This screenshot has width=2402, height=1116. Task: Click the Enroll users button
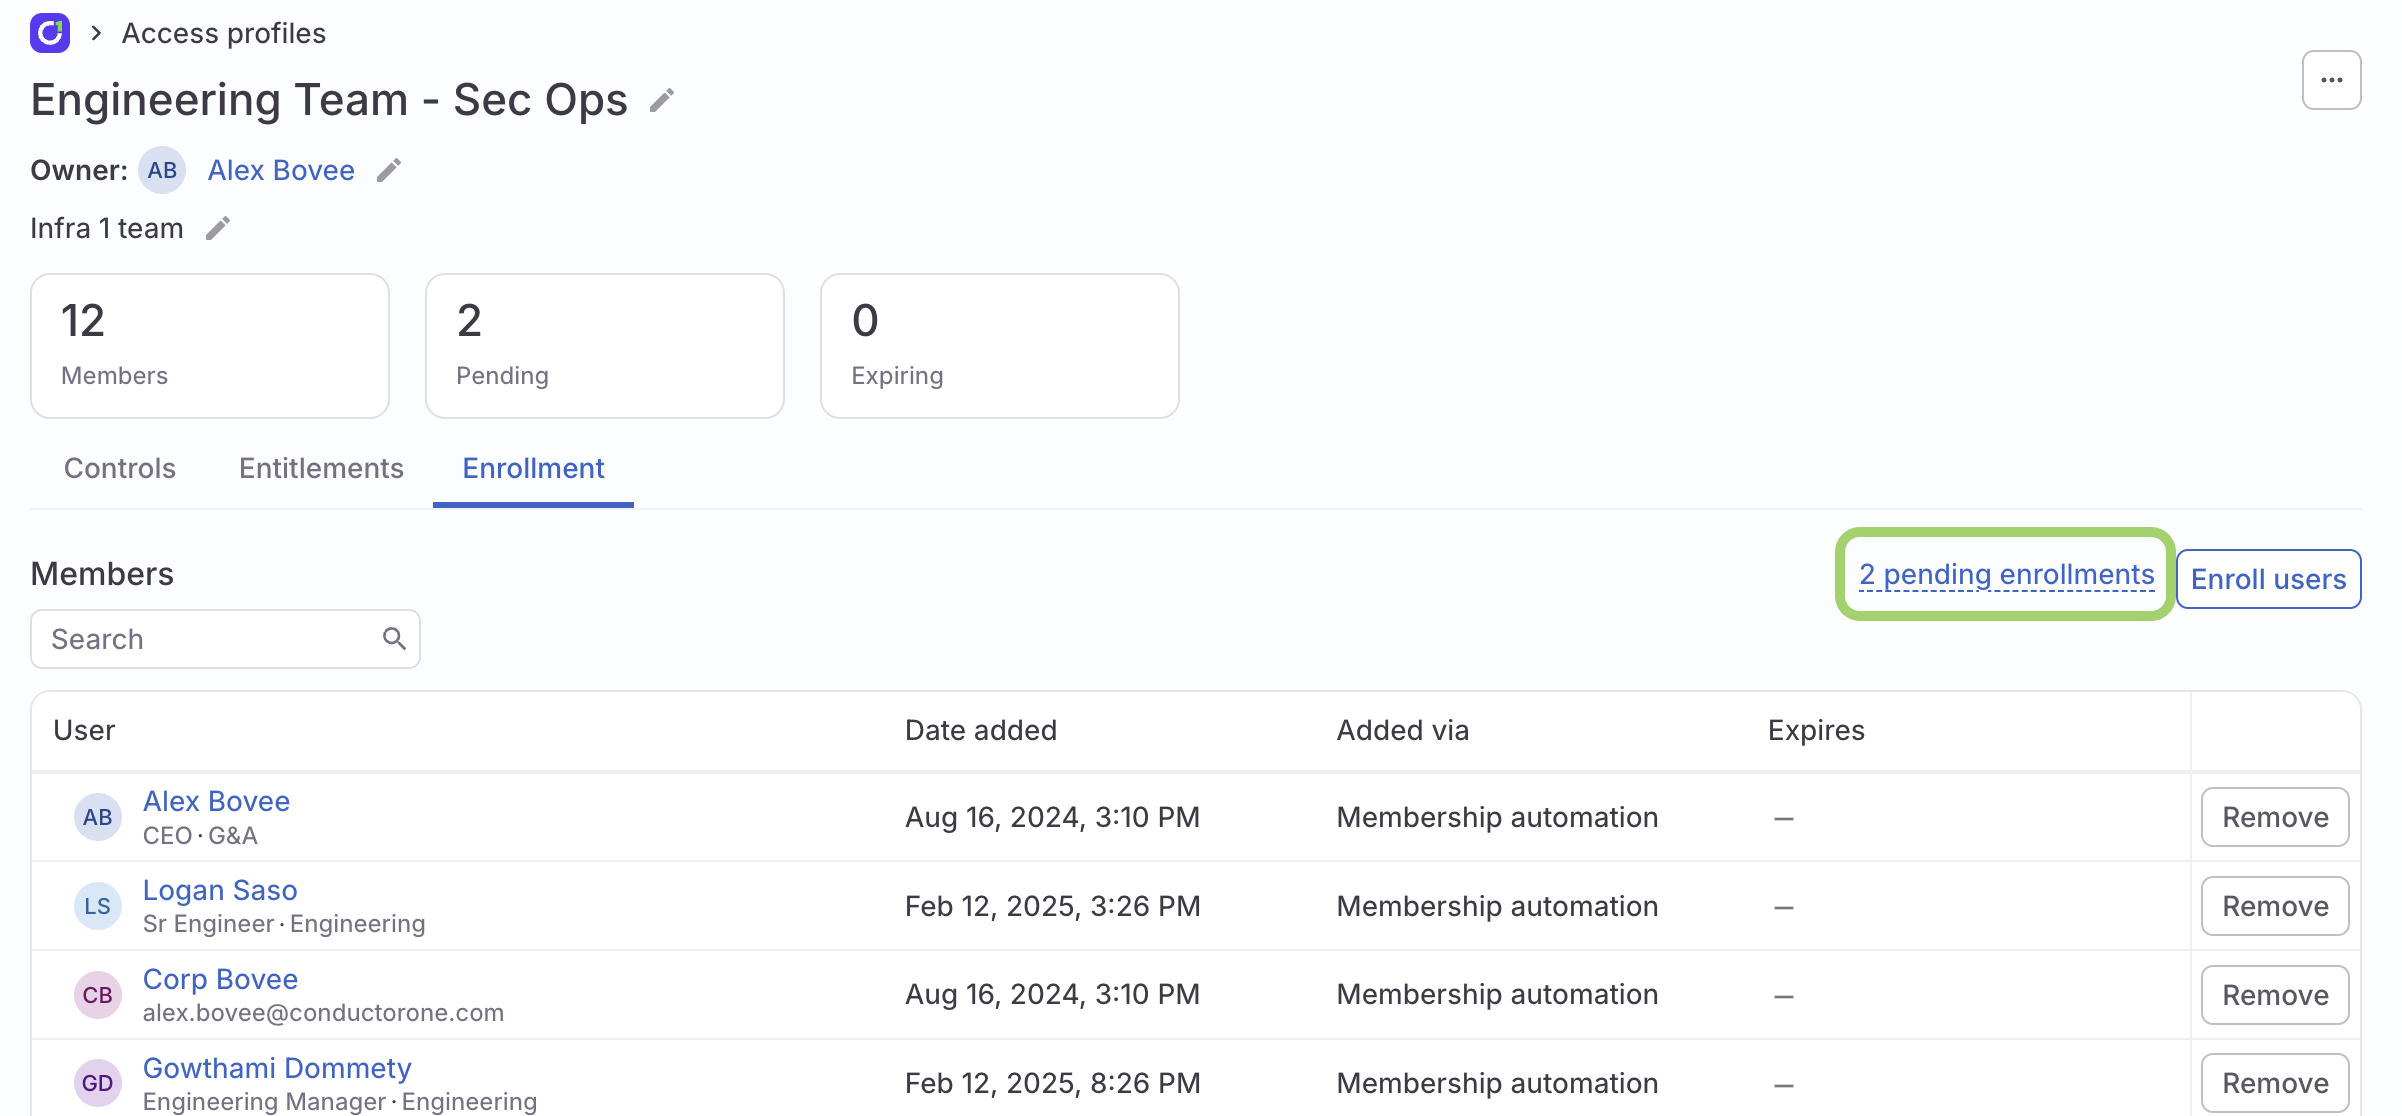[x=2268, y=578]
